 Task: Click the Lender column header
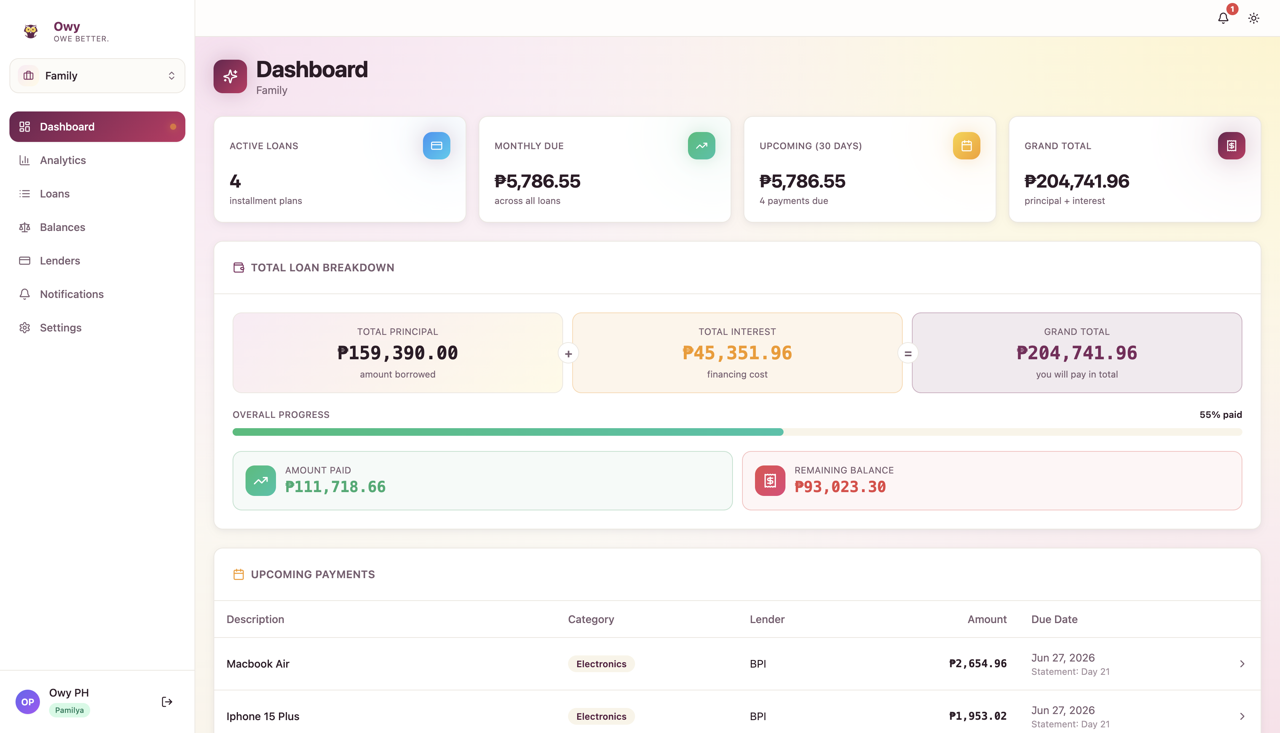(767, 620)
